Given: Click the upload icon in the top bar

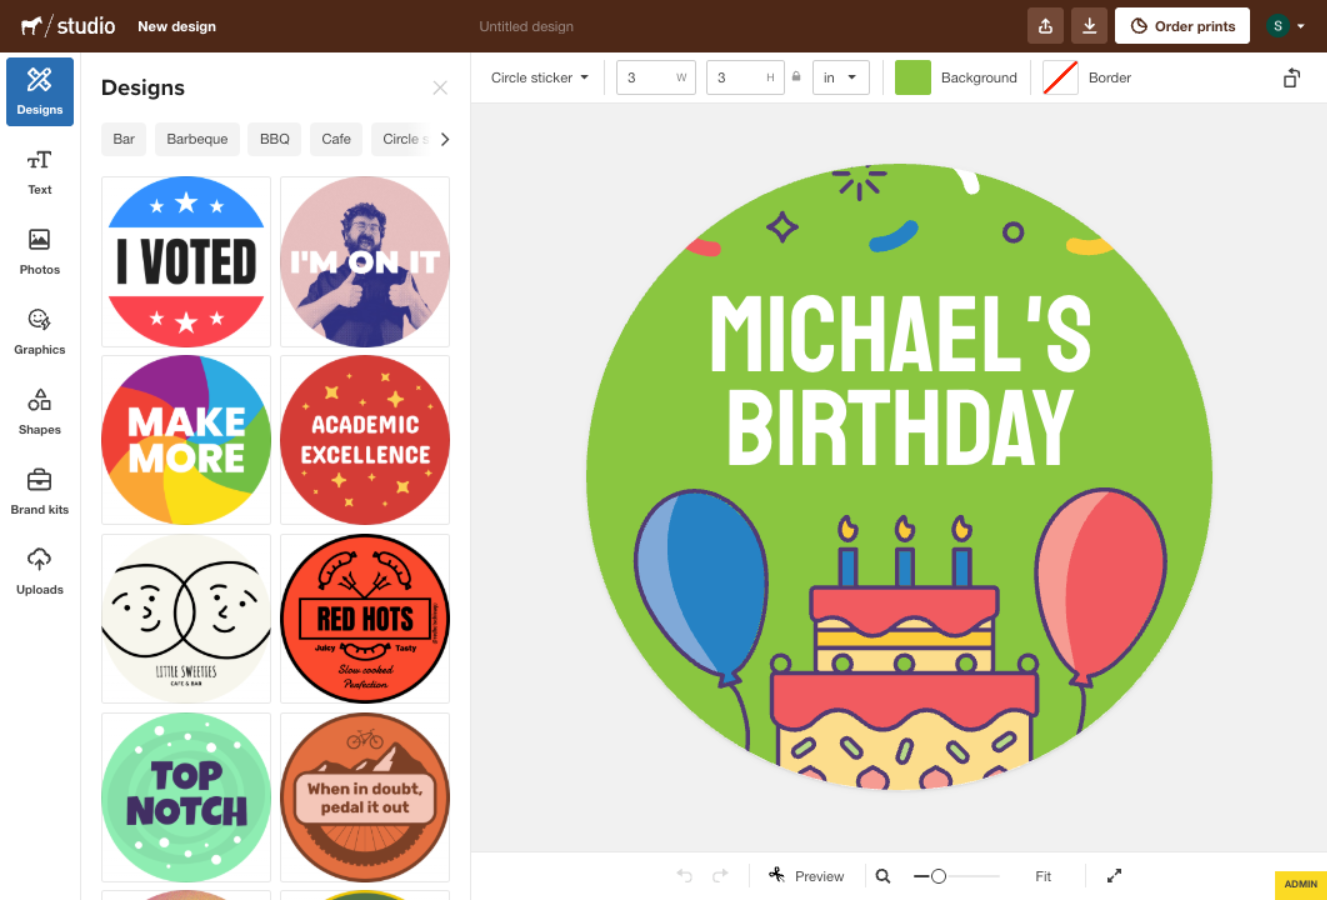Looking at the screenshot, I should [x=1045, y=25].
